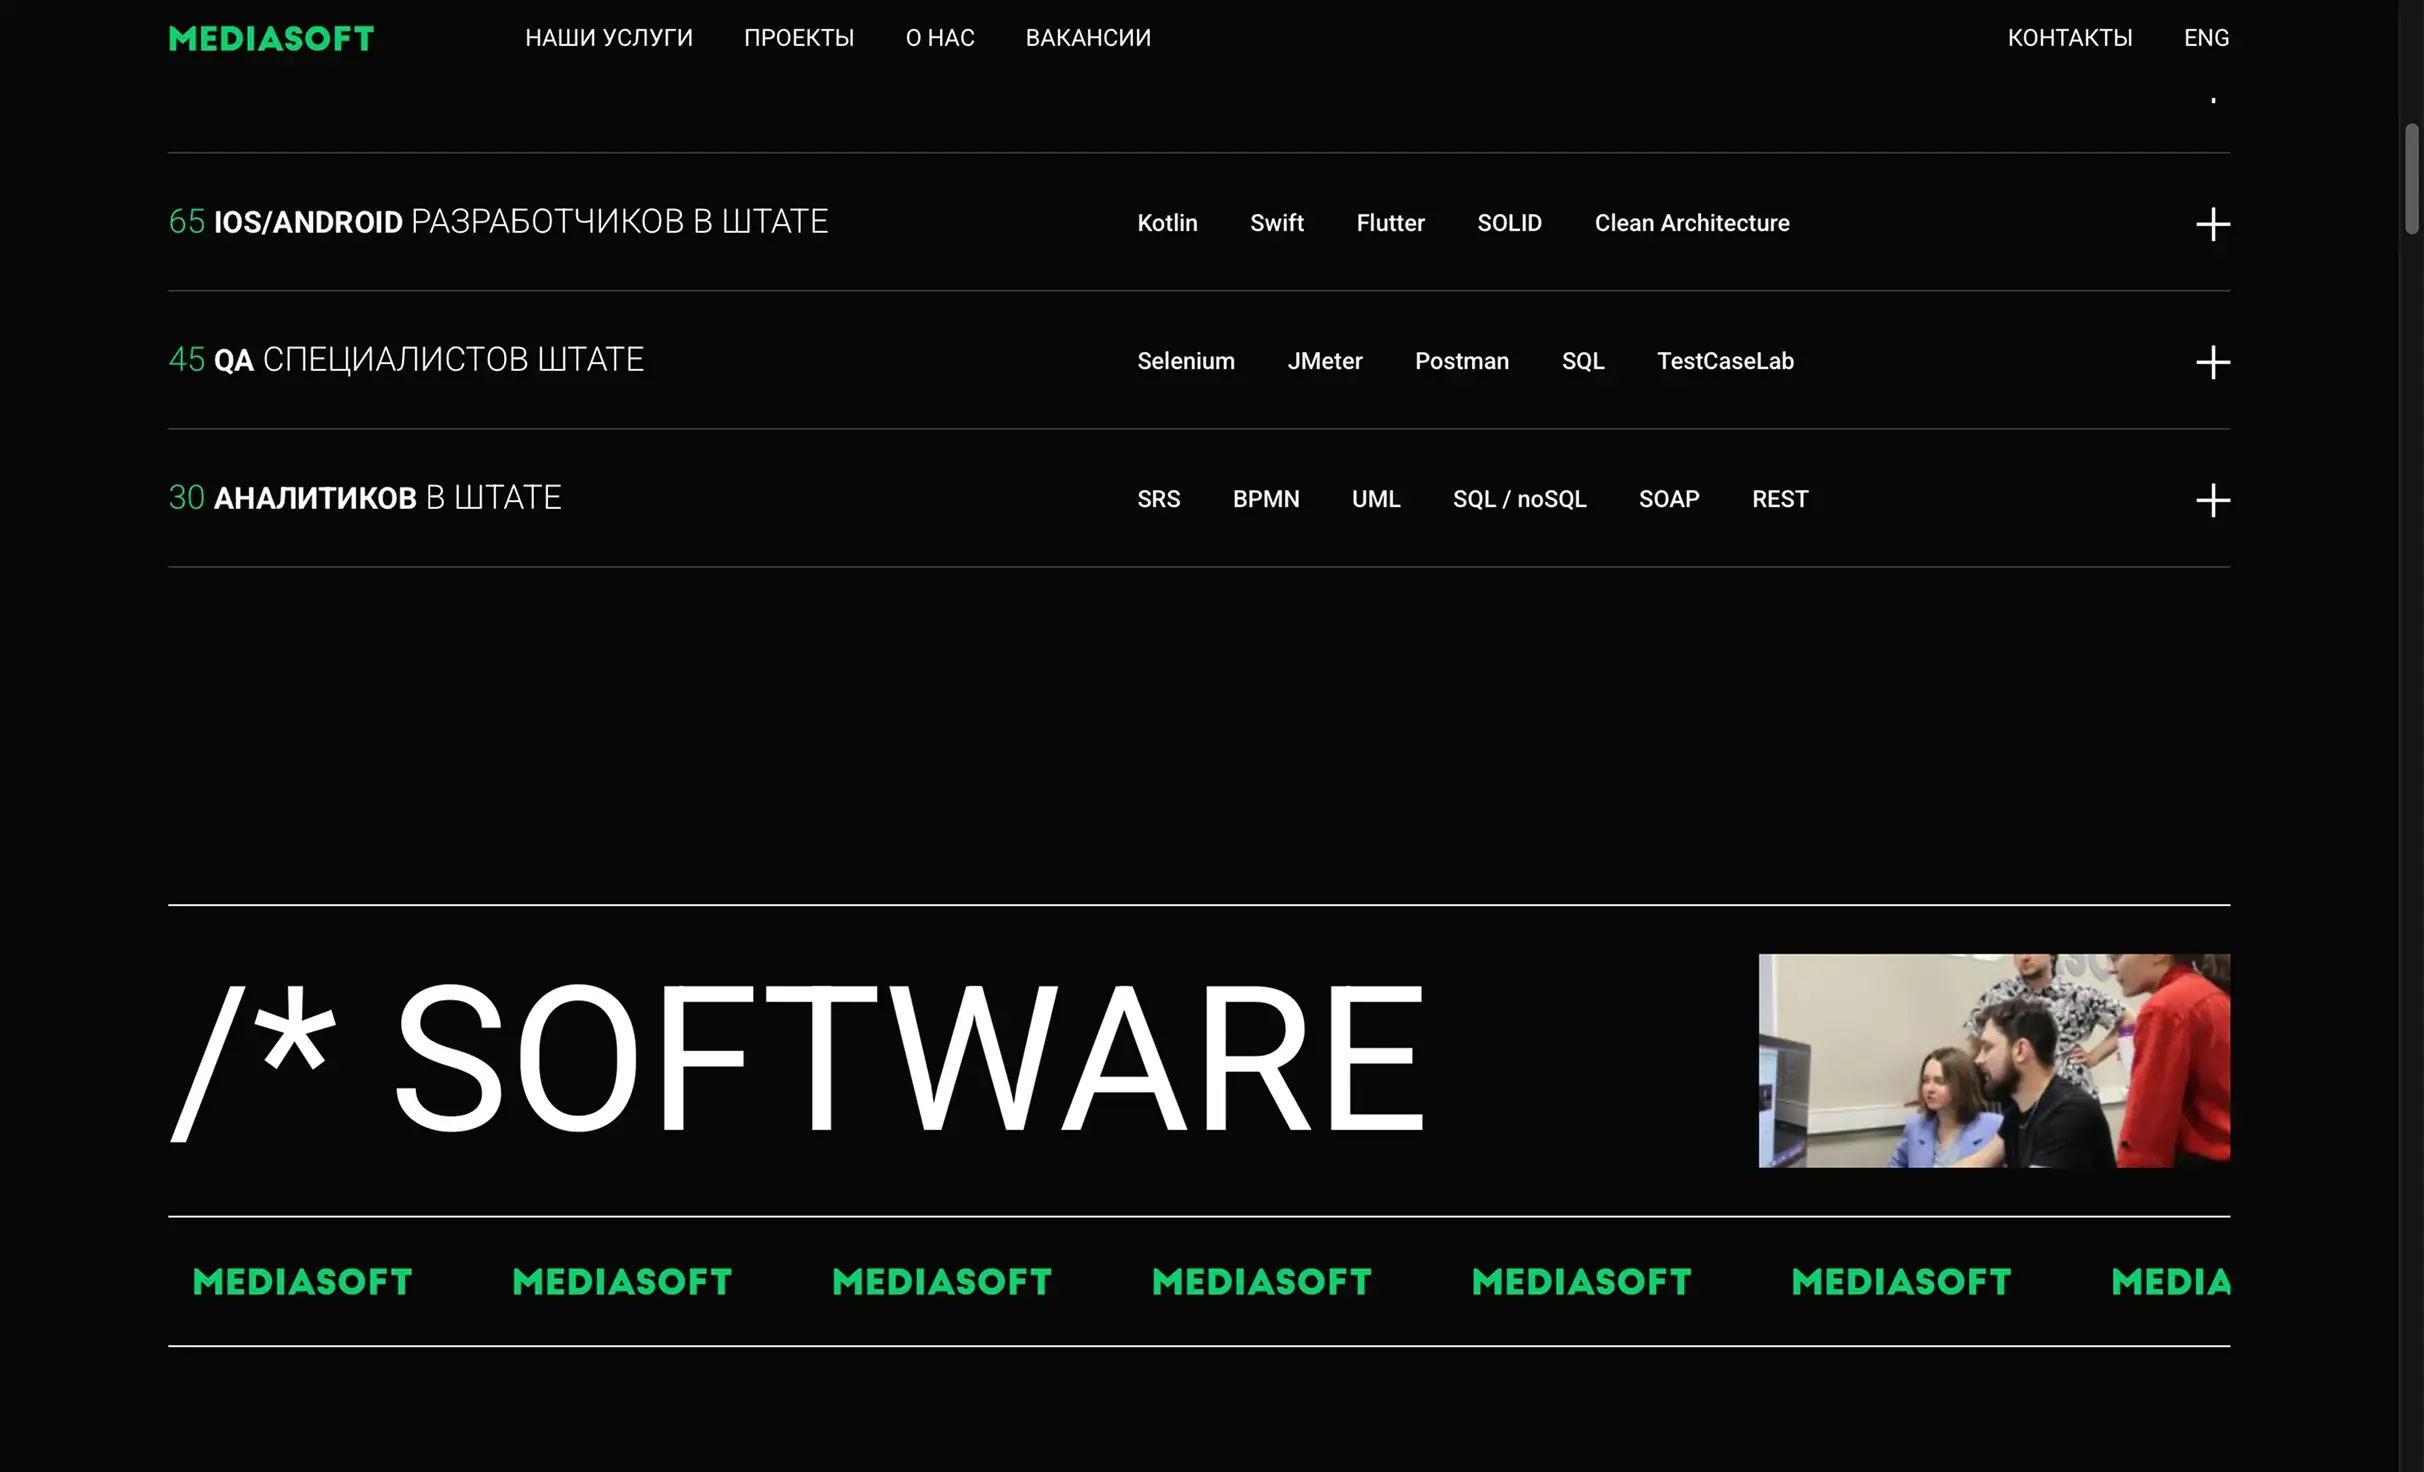Image resolution: width=2424 pixels, height=1472 pixels.
Task: Expand the iOS/Android developers row plus icon
Action: click(2212, 224)
